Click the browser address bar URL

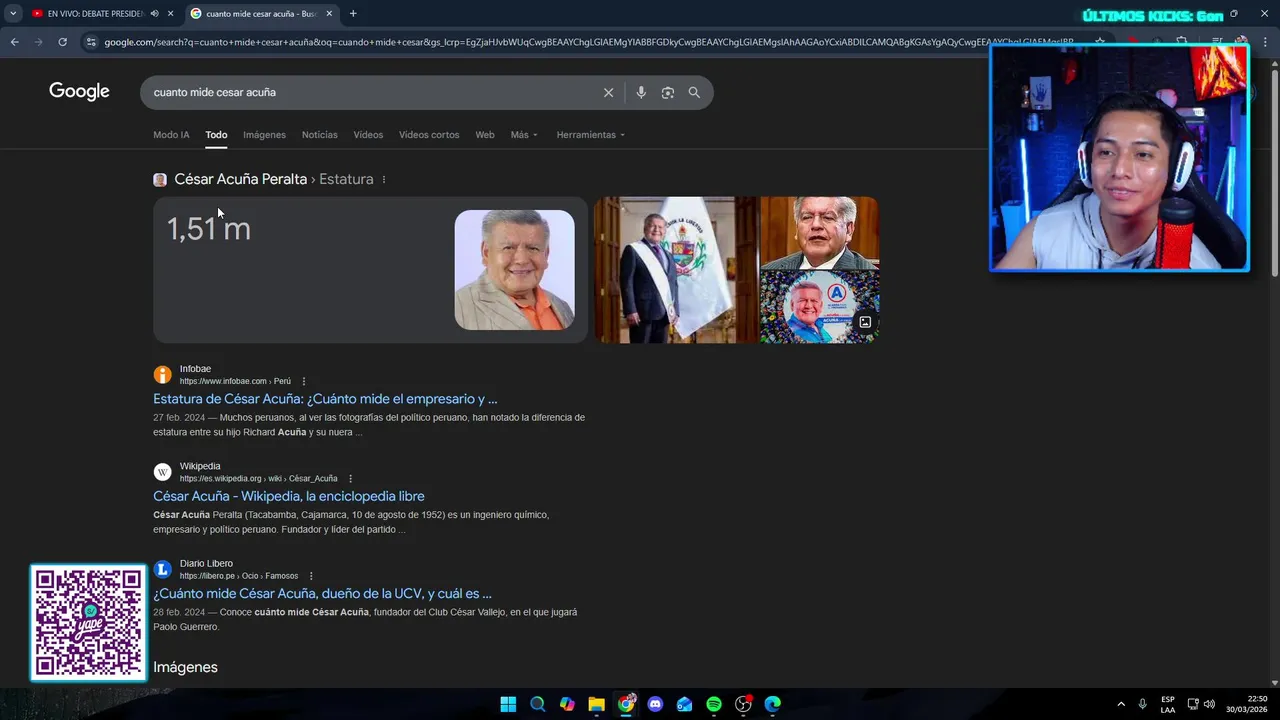[x=588, y=42]
